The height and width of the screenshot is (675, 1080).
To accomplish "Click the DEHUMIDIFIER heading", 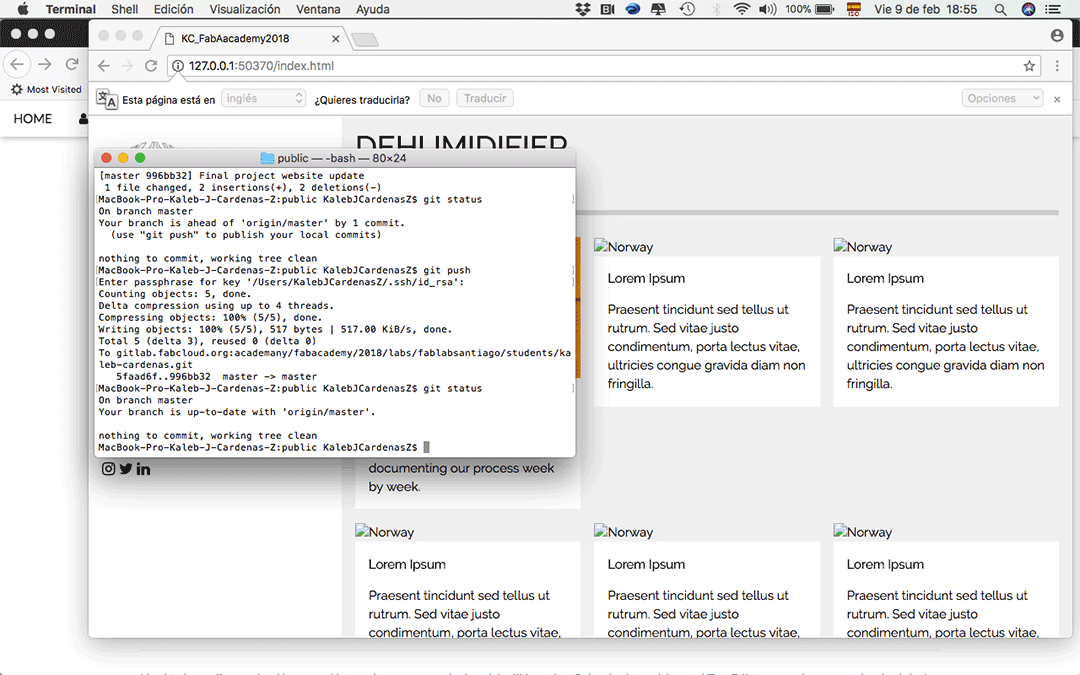I will pyautogui.click(x=461, y=140).
